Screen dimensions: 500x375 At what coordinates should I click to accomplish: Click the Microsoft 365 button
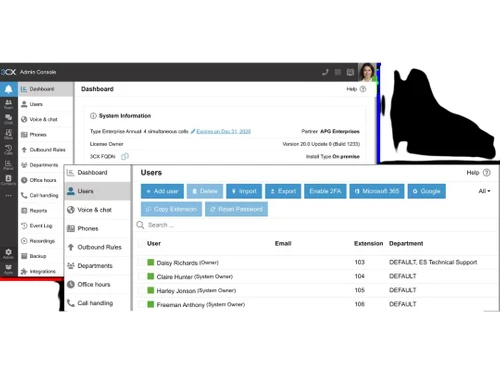pyautogui.click(x=377, y=191)
